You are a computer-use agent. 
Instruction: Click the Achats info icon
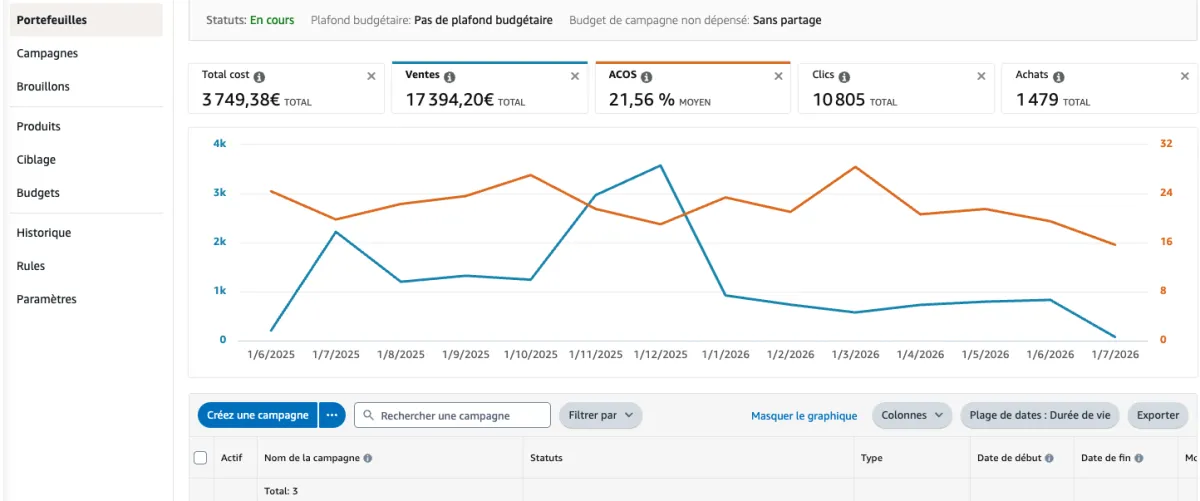coord(1058,76)
